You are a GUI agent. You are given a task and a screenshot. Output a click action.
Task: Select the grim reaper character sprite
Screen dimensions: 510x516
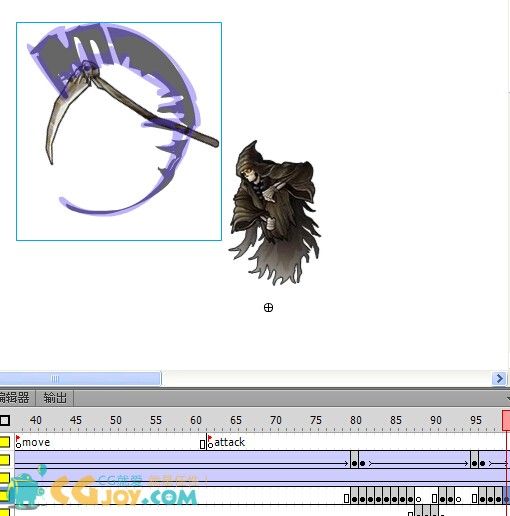click(274, 213)
